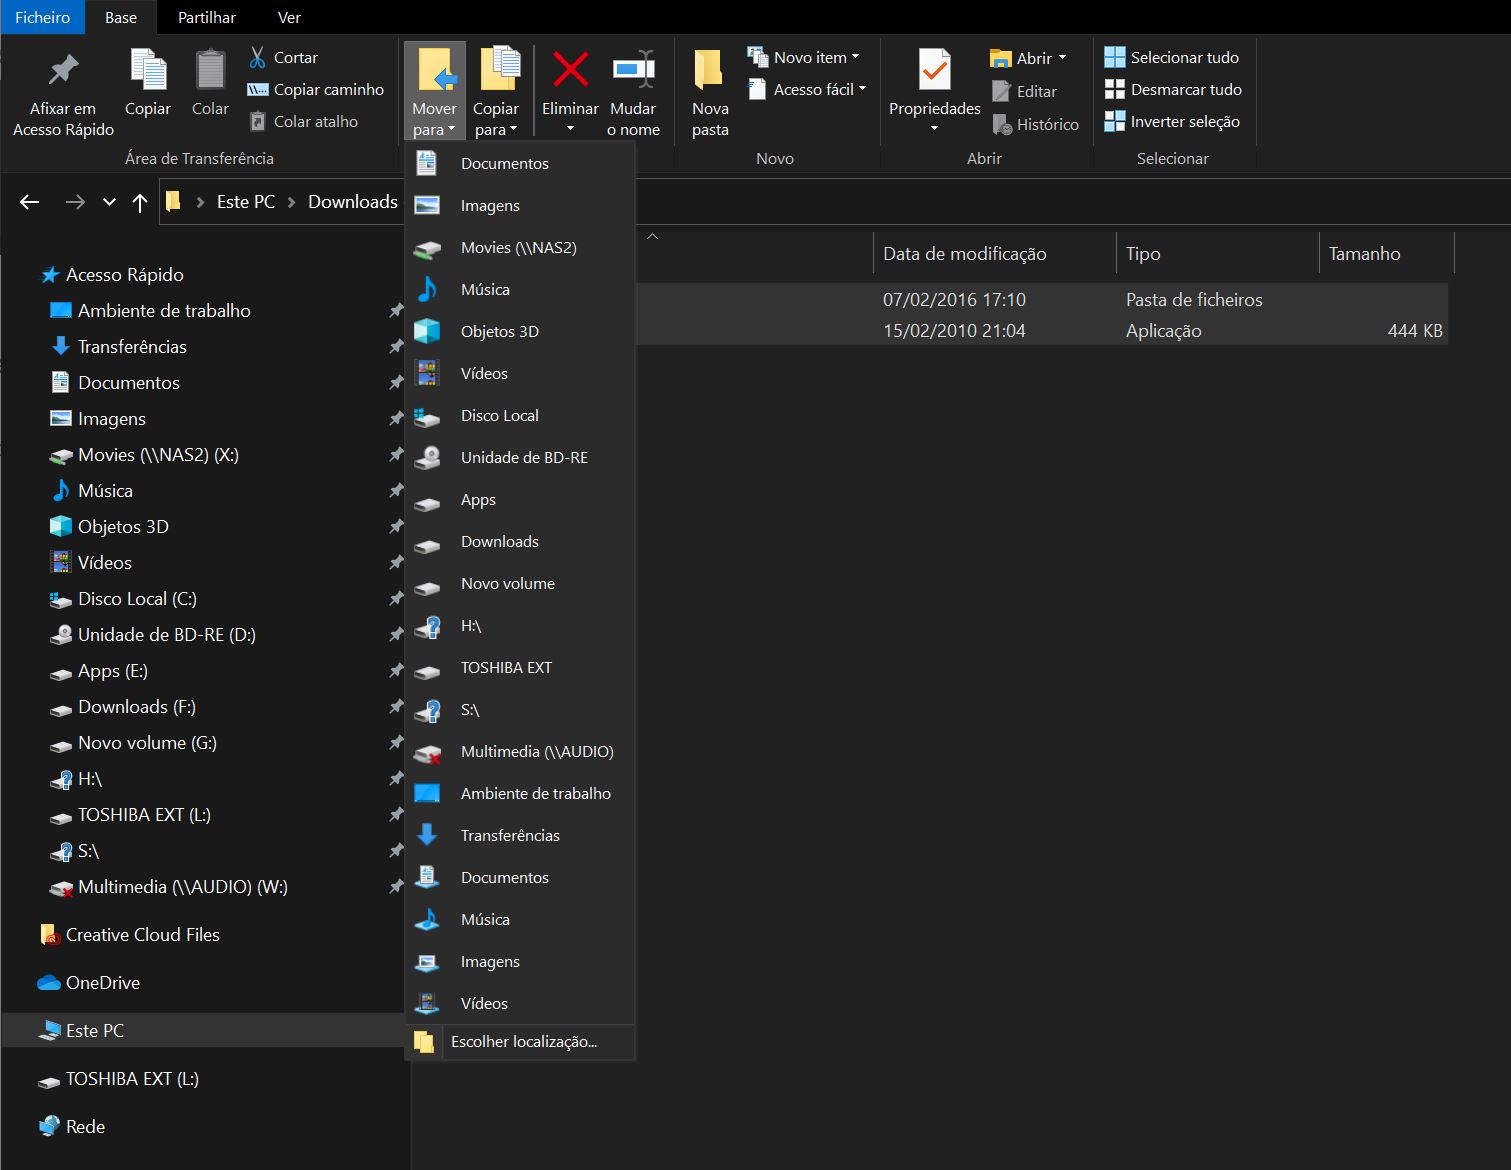1511x1170 pixels.
Task: Choose Novo volume in Mover para menu
Action: point(520,583)
